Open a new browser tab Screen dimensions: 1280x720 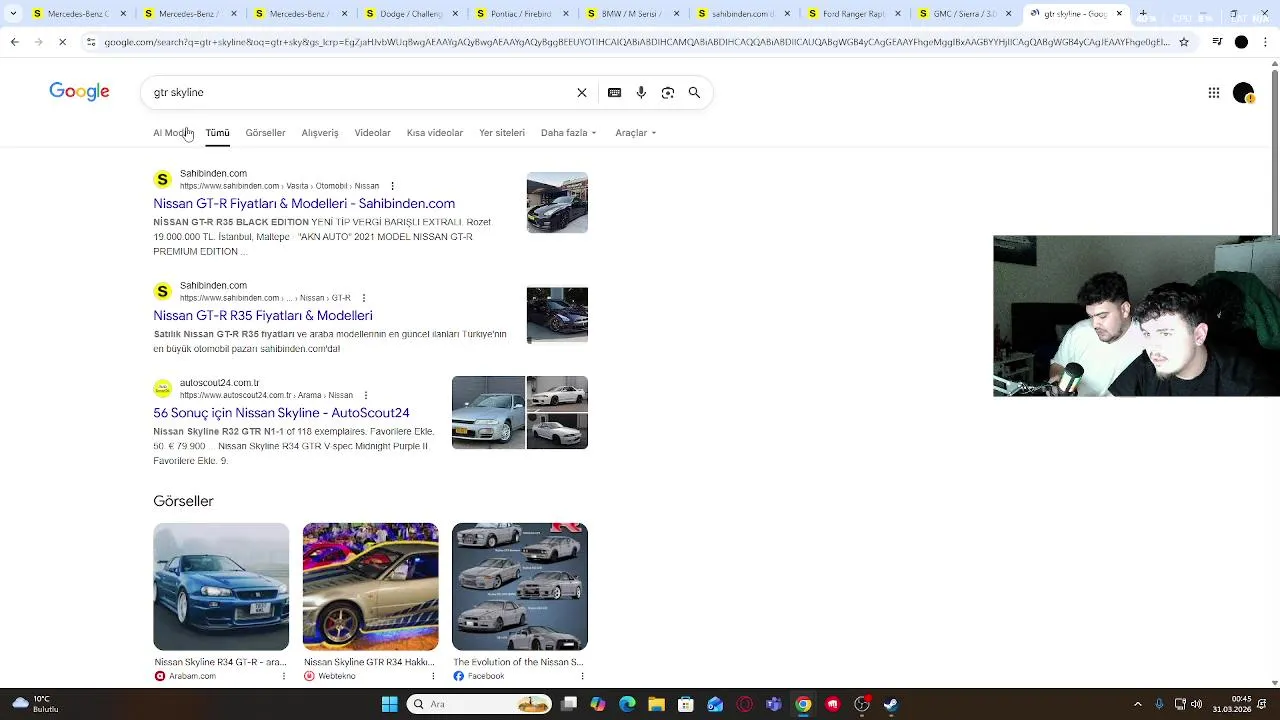click(1143, 14)
